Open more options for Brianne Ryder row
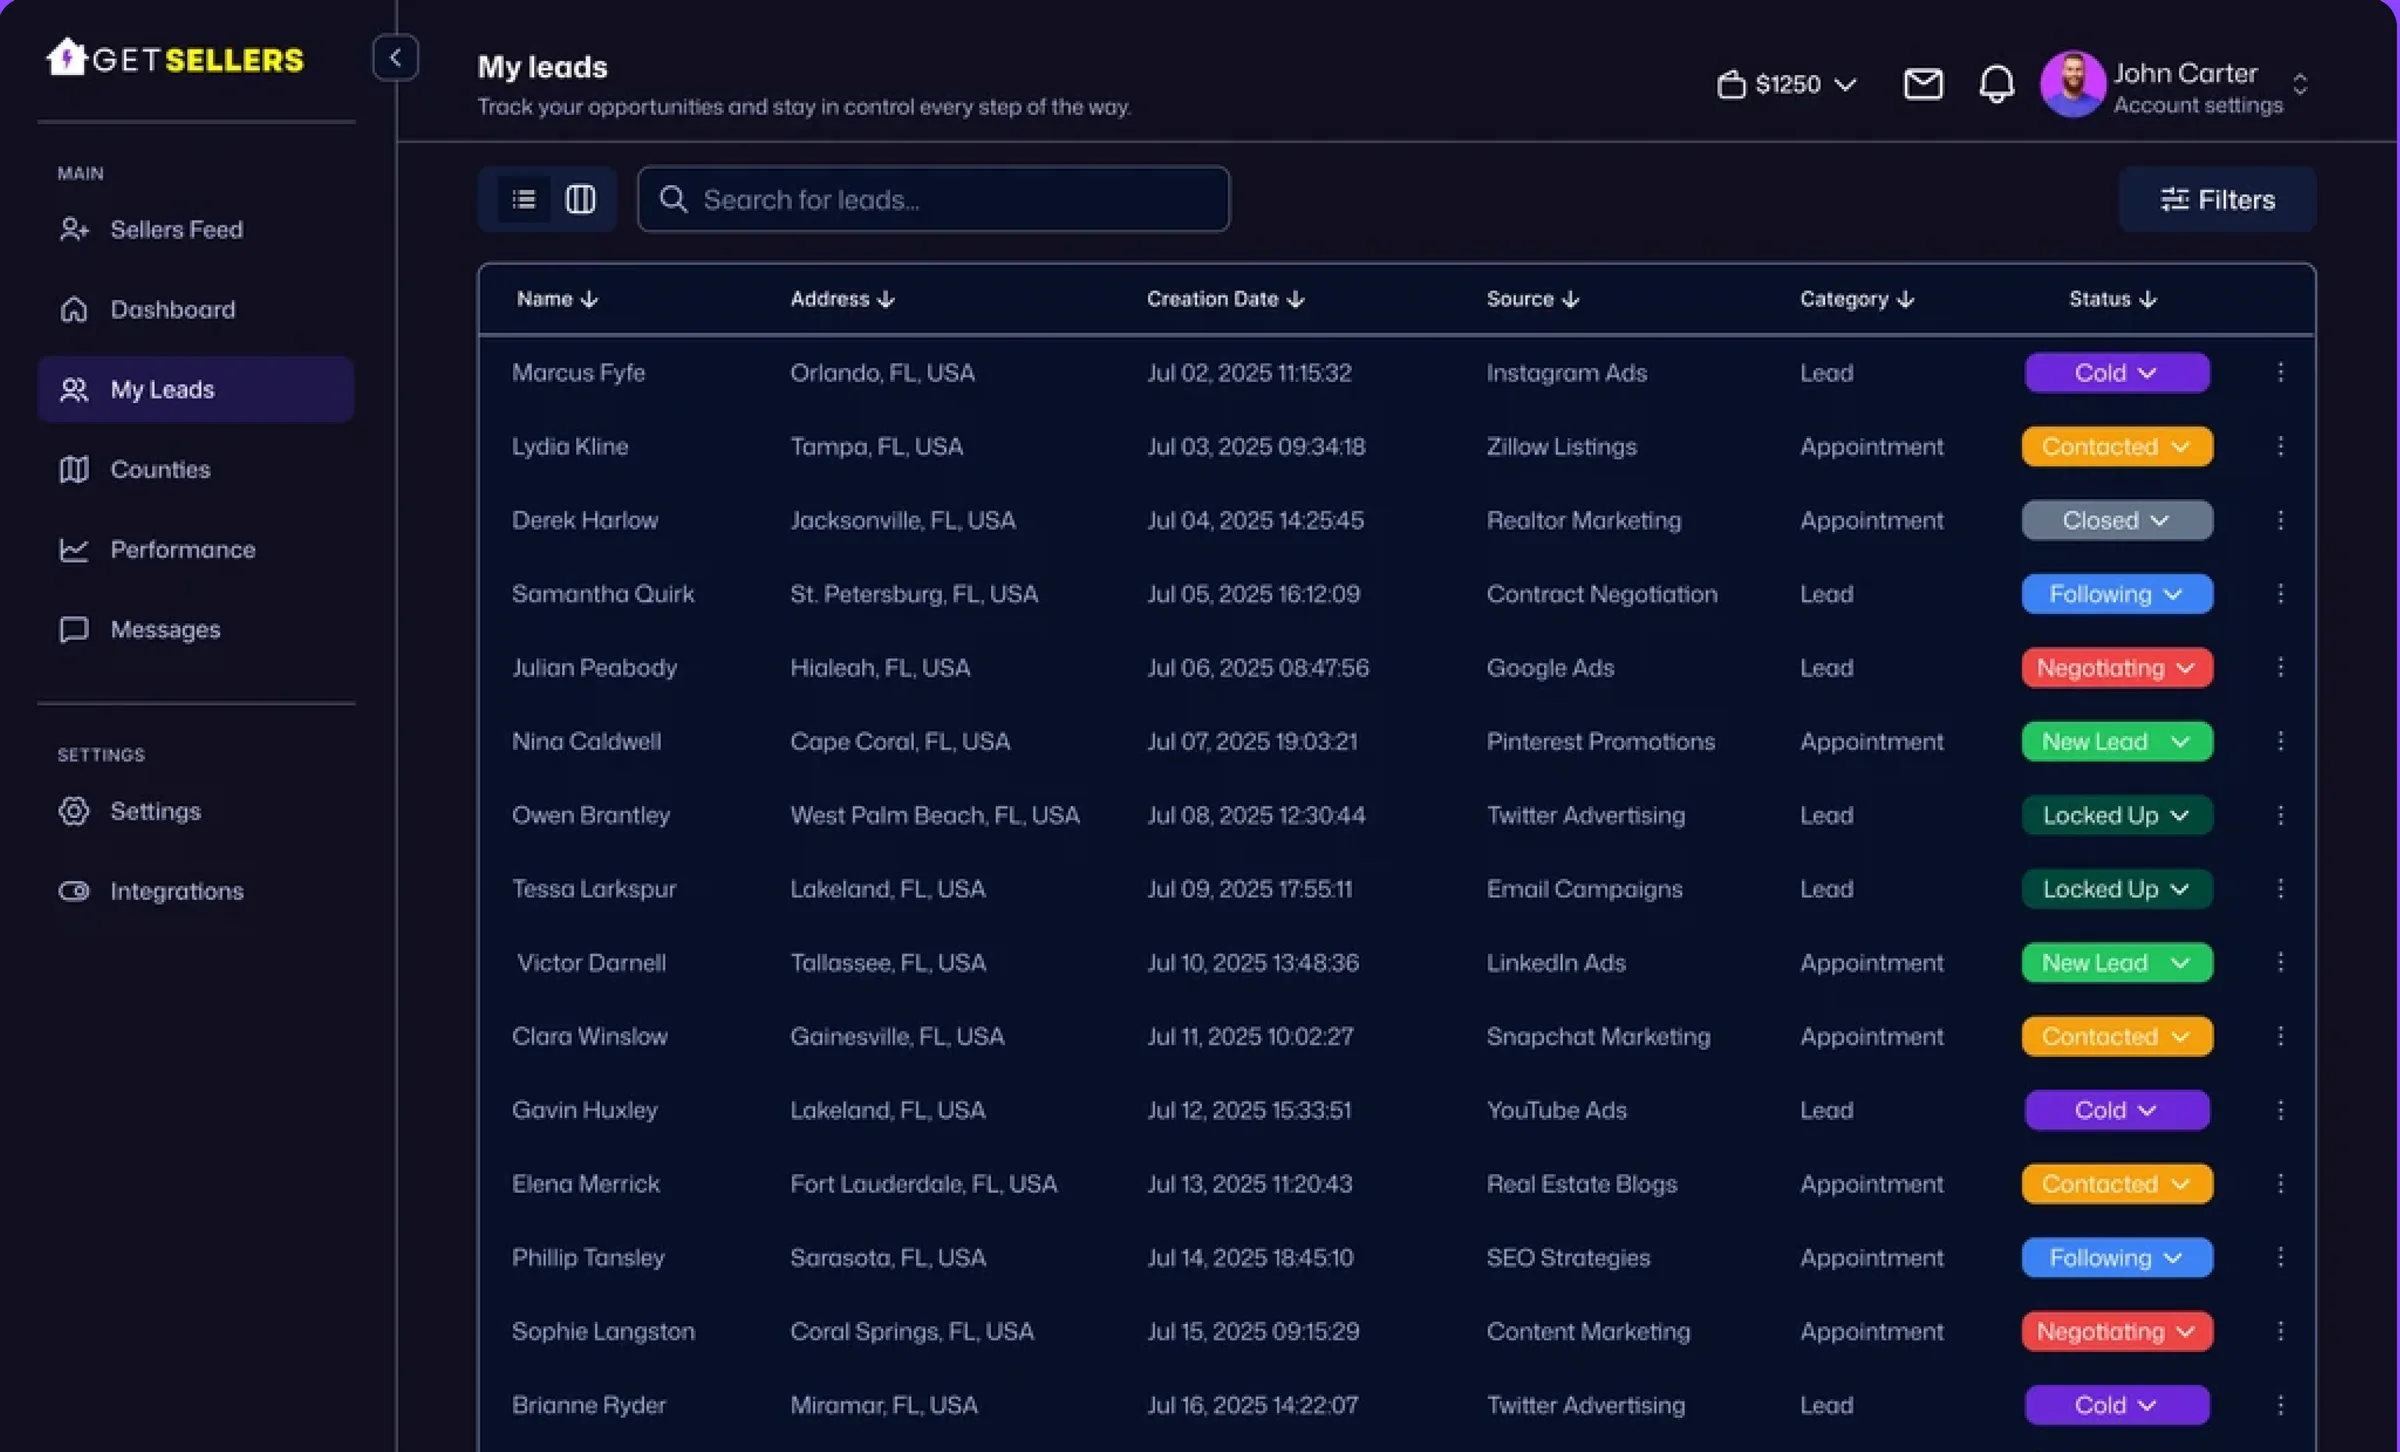 click(2280, 1405)
